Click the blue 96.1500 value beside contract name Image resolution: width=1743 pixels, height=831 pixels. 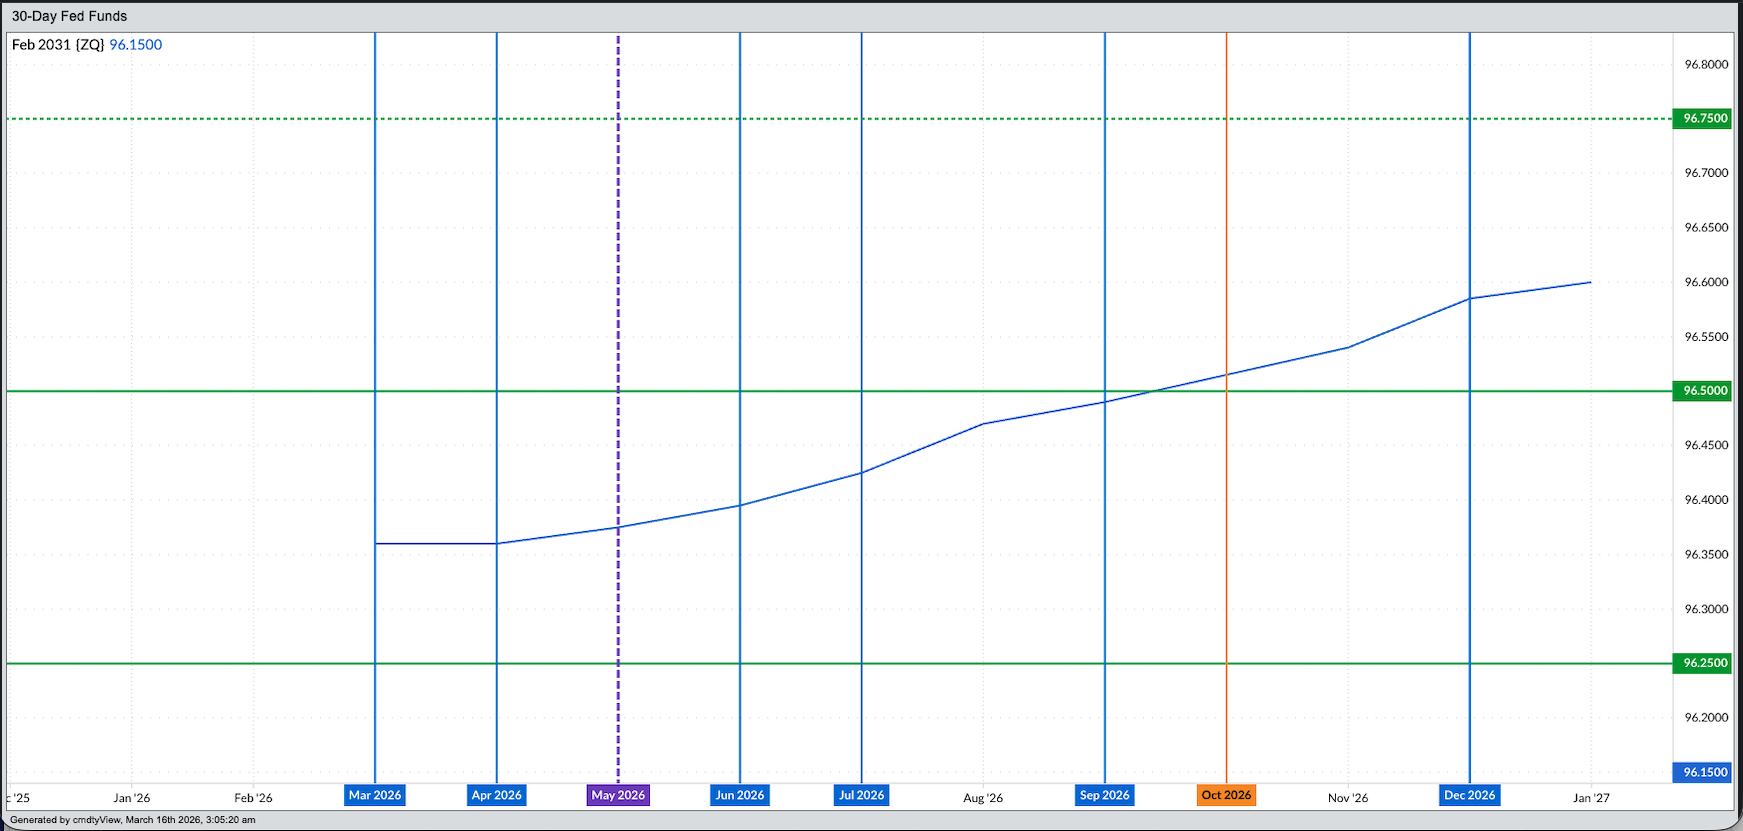click(x=136, y=45)
